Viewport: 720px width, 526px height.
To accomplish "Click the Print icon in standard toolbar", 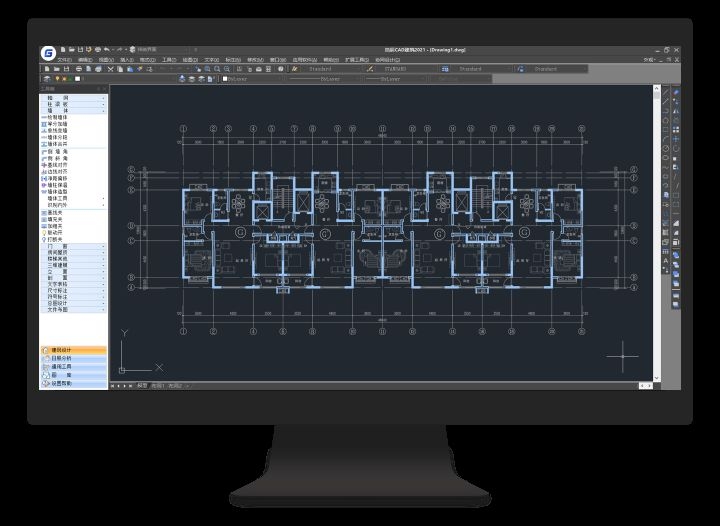I will [82, 69].
